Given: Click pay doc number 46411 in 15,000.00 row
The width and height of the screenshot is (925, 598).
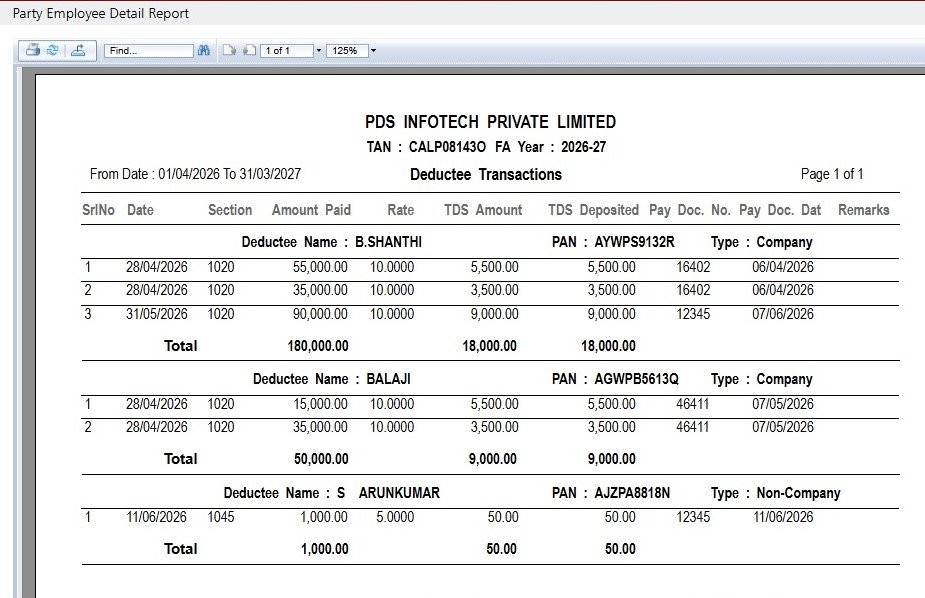Looking at the screenshot, I should point(693,404).
